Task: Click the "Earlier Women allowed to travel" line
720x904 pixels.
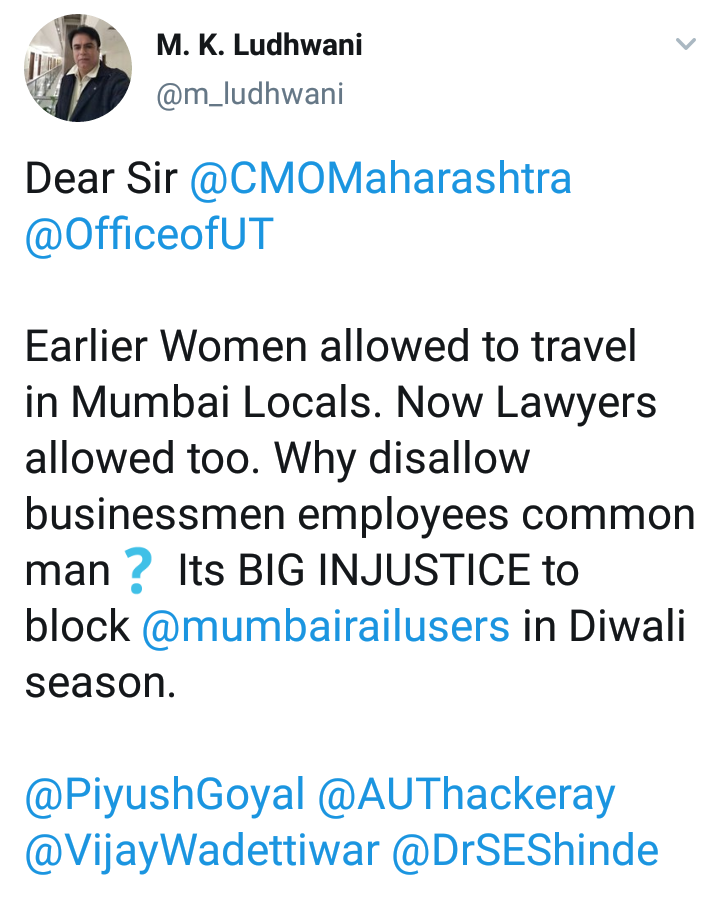Action: (330, 347)
